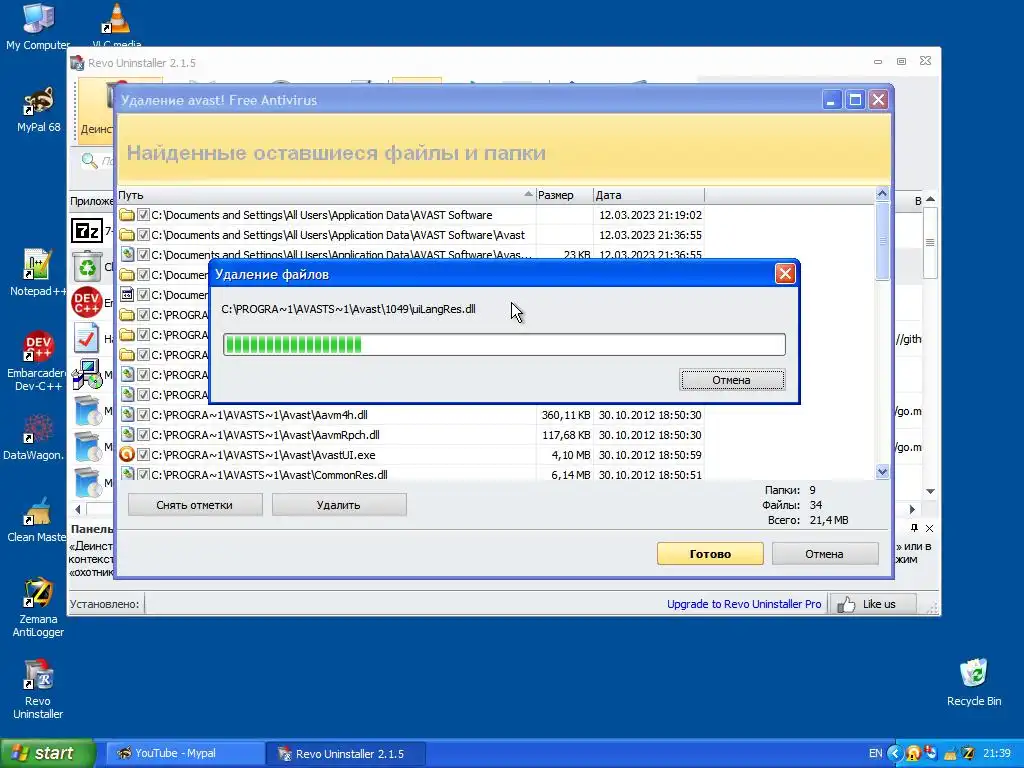Screen dimensions: 1024x768
Task: Toggle checkbox for AvastUI.exe
Action: click(143, 455)
